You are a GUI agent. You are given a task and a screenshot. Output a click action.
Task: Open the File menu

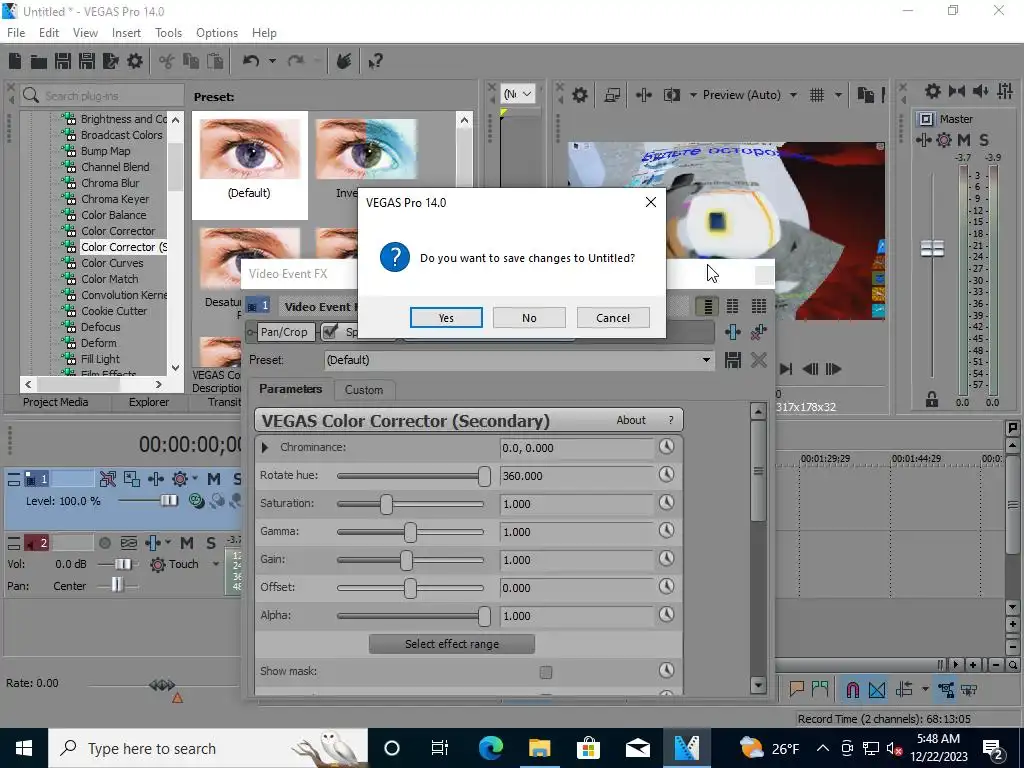pos(16,33)
